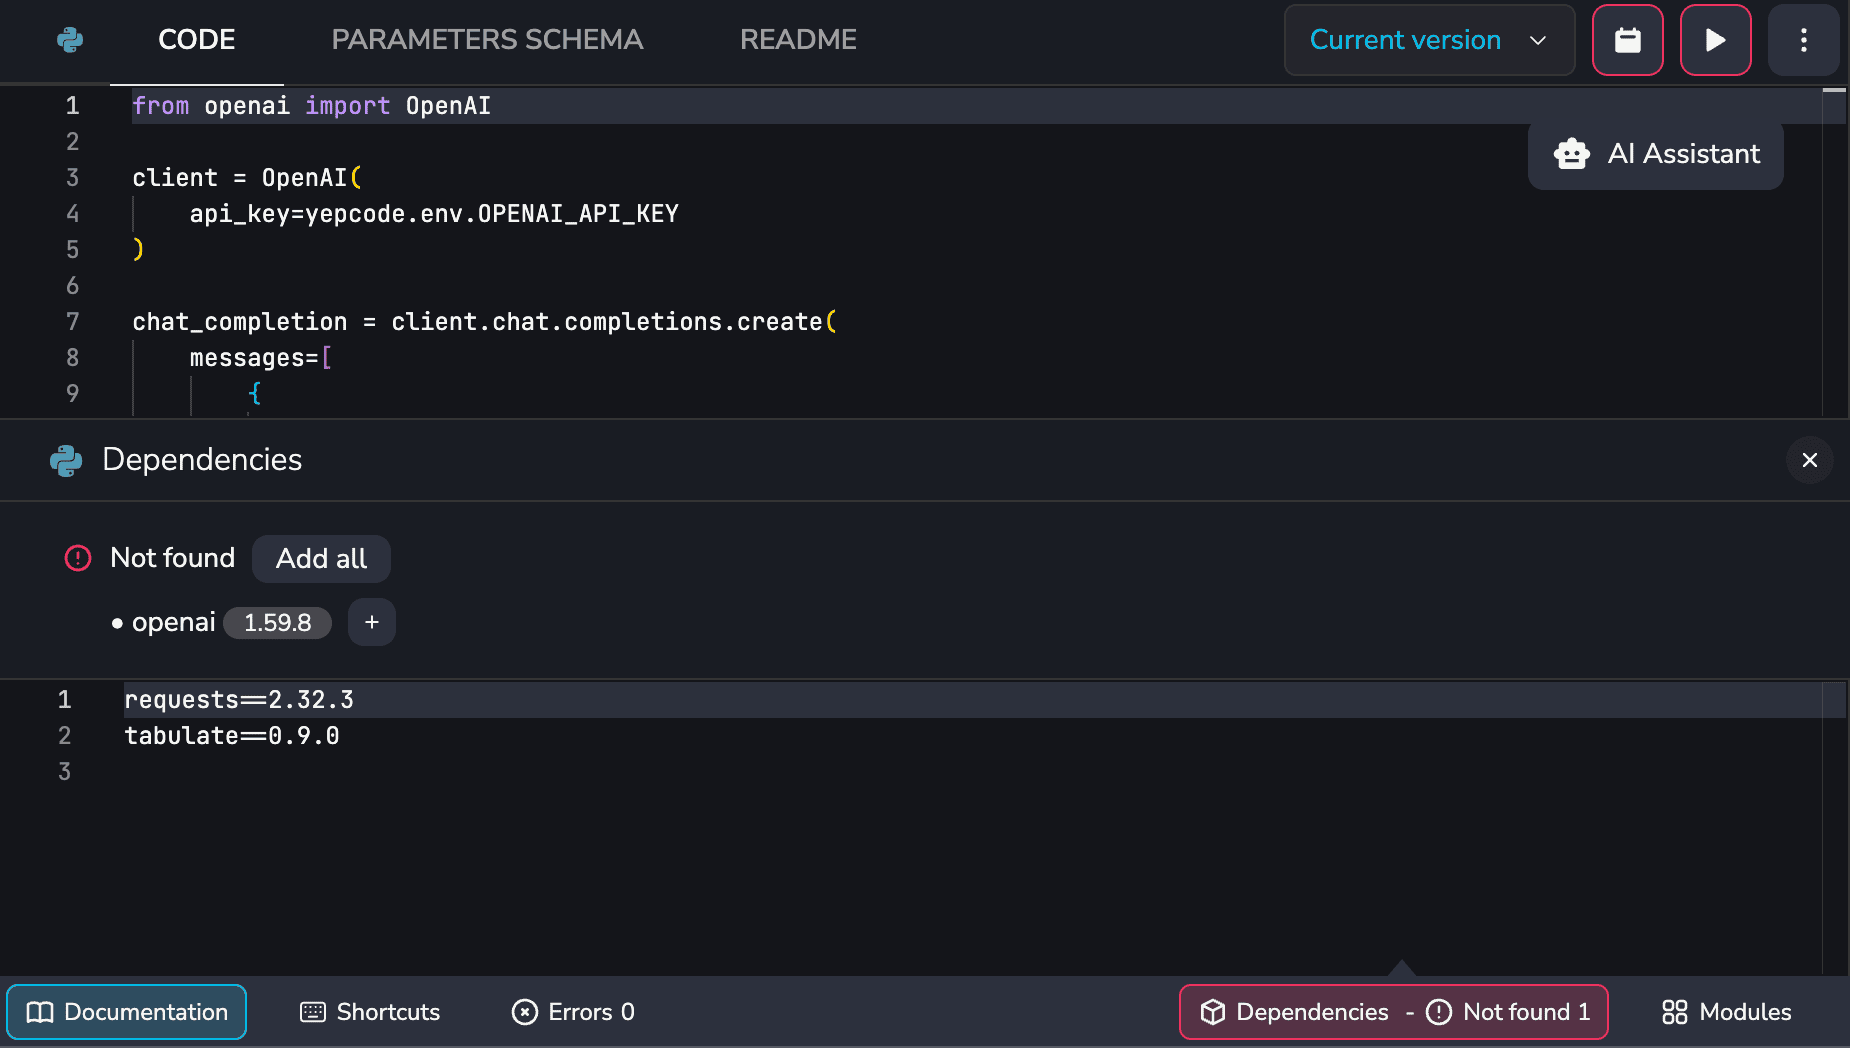Open the three-dot more options menu
Viewport: 1850px width, 1048px height.
1804,40
